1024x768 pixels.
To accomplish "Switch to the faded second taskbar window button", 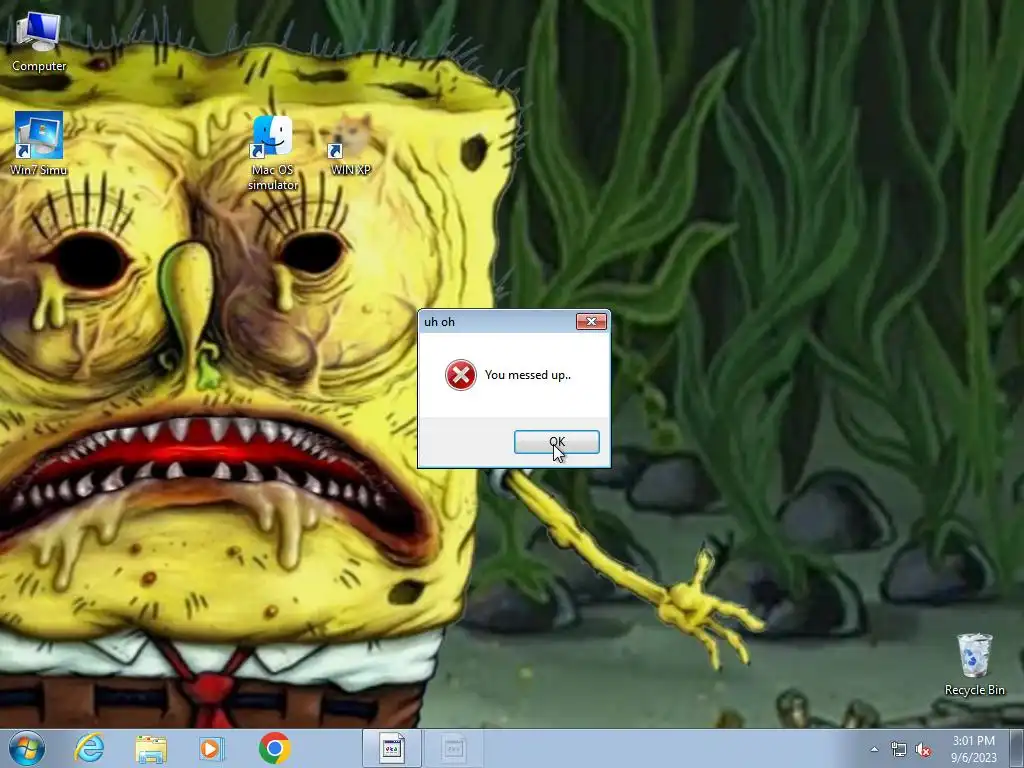I will click(x=454, y=748).
